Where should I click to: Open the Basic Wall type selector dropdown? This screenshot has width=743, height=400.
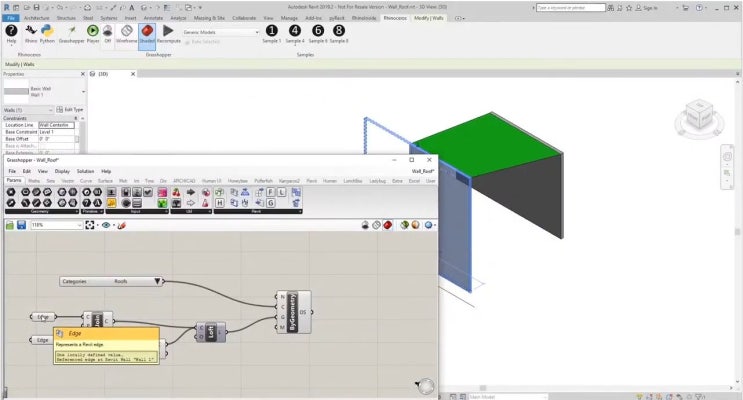pos(45,91)
